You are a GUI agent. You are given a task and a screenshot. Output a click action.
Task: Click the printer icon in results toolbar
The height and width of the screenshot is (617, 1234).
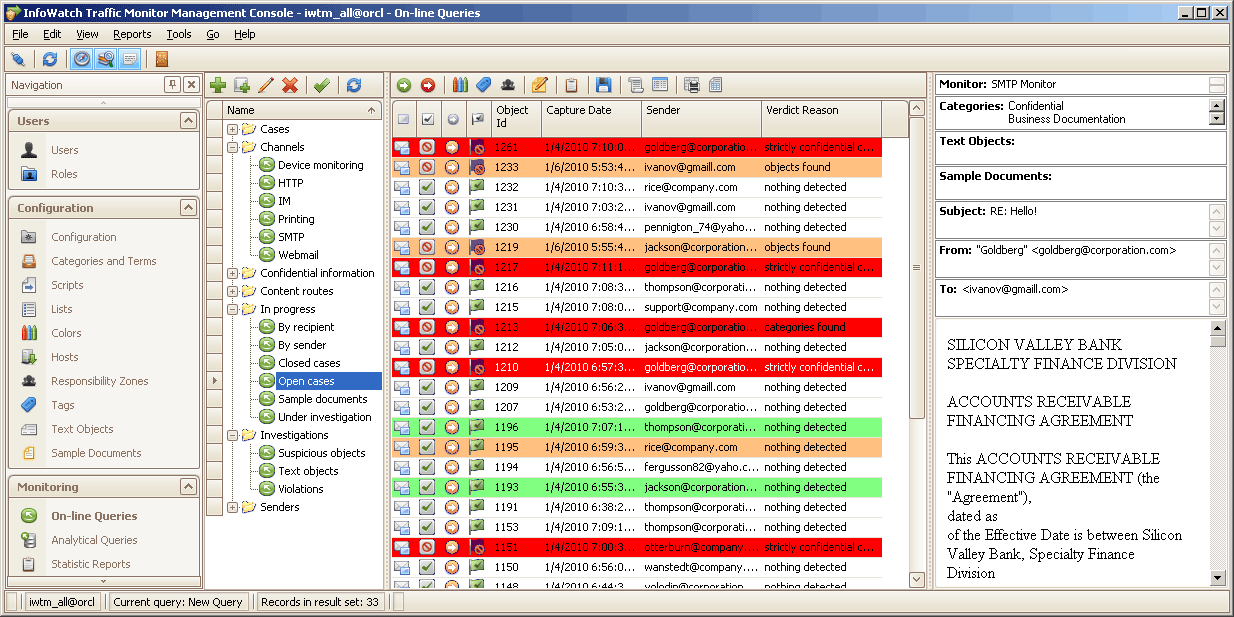(692, 86)
